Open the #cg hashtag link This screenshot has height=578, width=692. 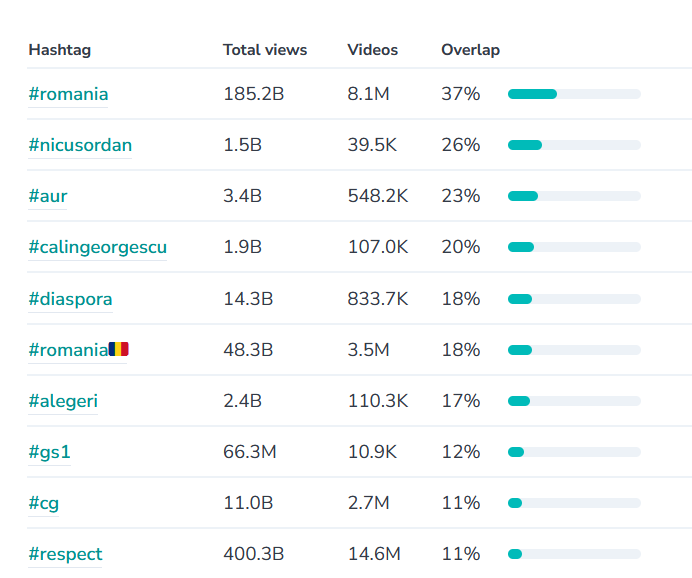tap(43, 503)
